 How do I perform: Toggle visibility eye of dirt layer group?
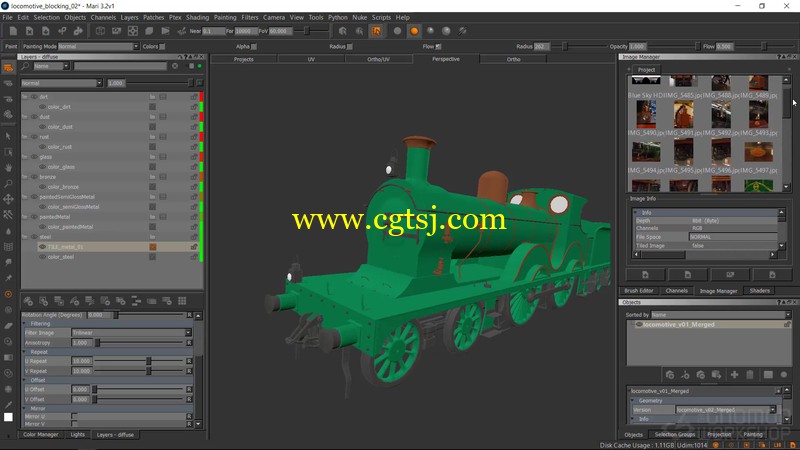tap(34, 97)
